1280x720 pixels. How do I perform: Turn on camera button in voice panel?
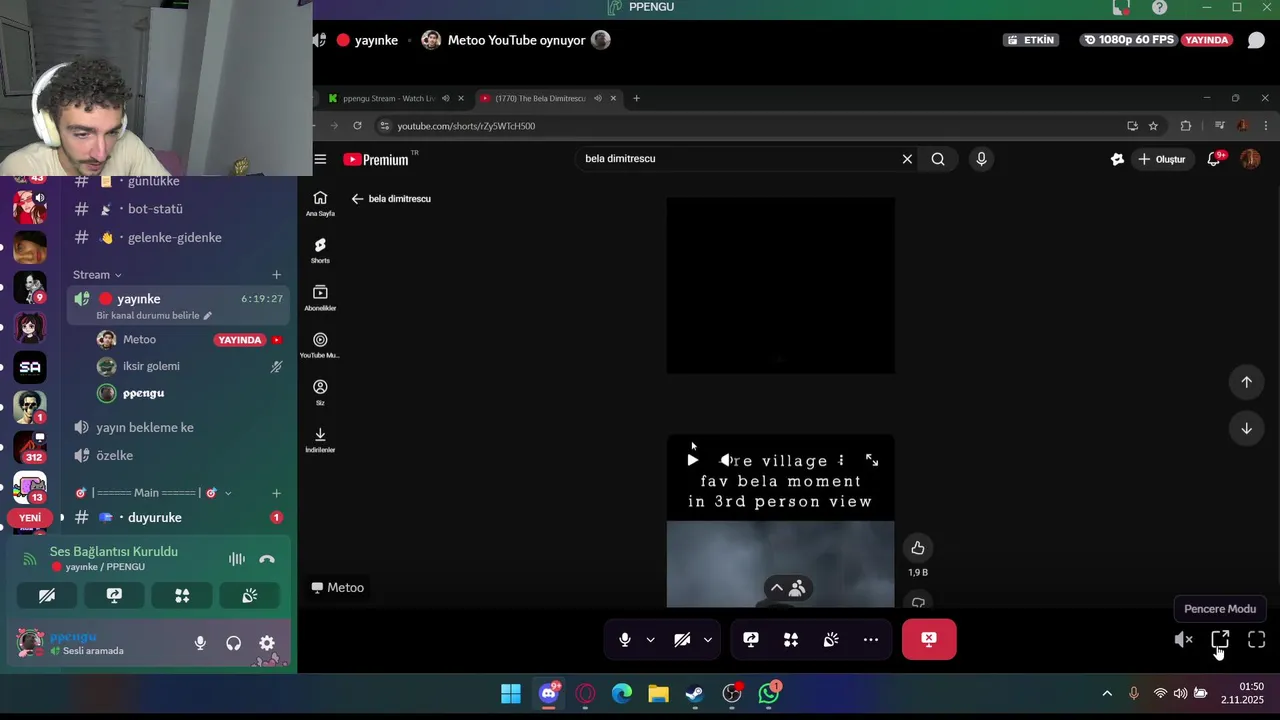[x=47, y=595]
